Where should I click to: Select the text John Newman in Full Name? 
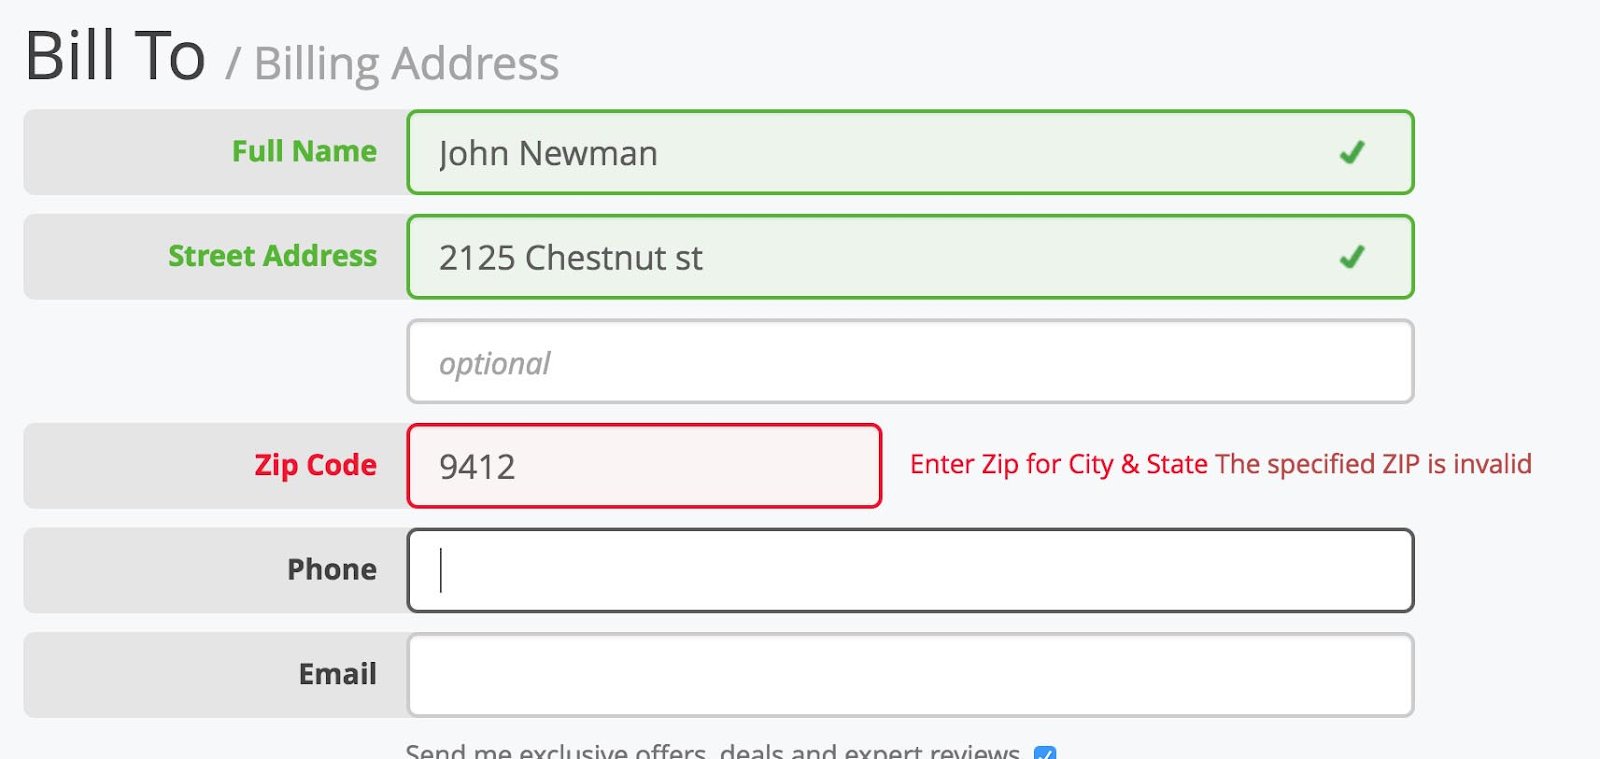coord(548,153)
